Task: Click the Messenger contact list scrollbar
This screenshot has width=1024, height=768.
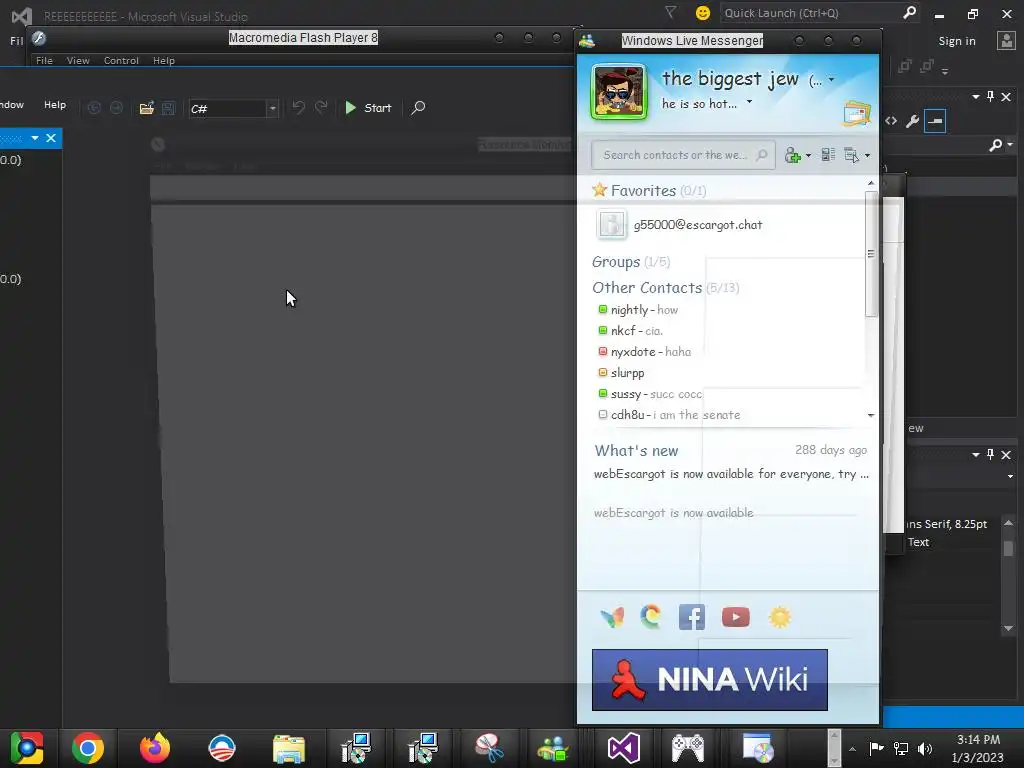Action: 871,255
